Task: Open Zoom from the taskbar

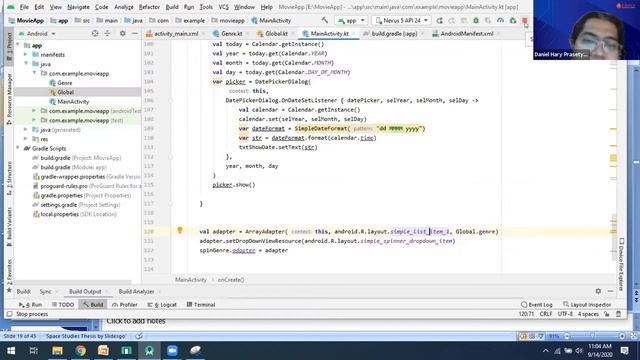Action: pos(172,351)
